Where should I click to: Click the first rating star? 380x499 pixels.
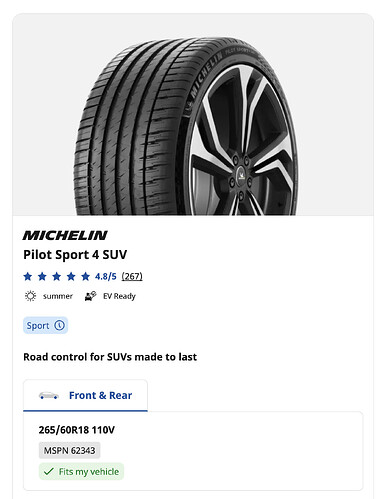click(x=28, y=276)
